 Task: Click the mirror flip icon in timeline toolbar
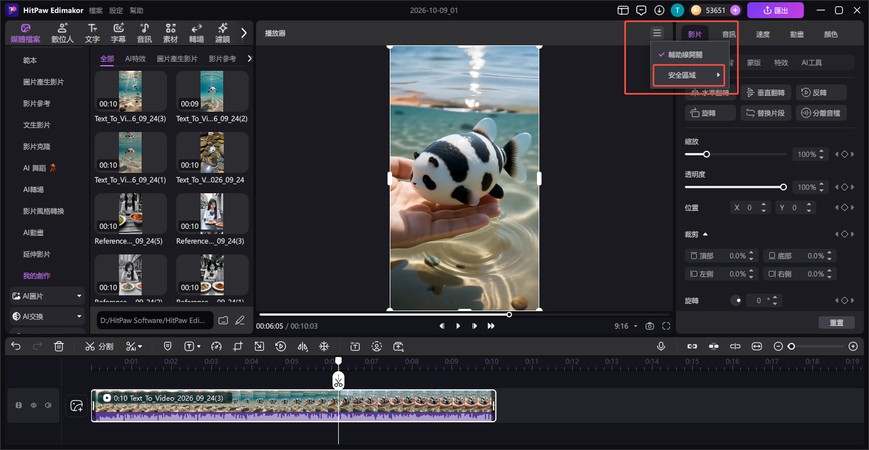click(302, 346)
